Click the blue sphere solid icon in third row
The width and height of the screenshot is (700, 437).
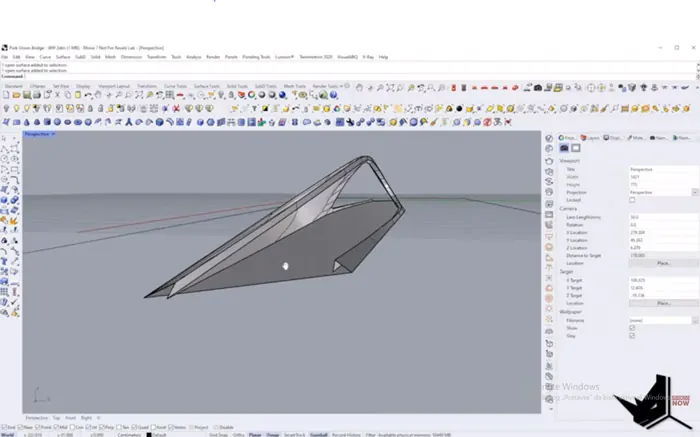57,122
